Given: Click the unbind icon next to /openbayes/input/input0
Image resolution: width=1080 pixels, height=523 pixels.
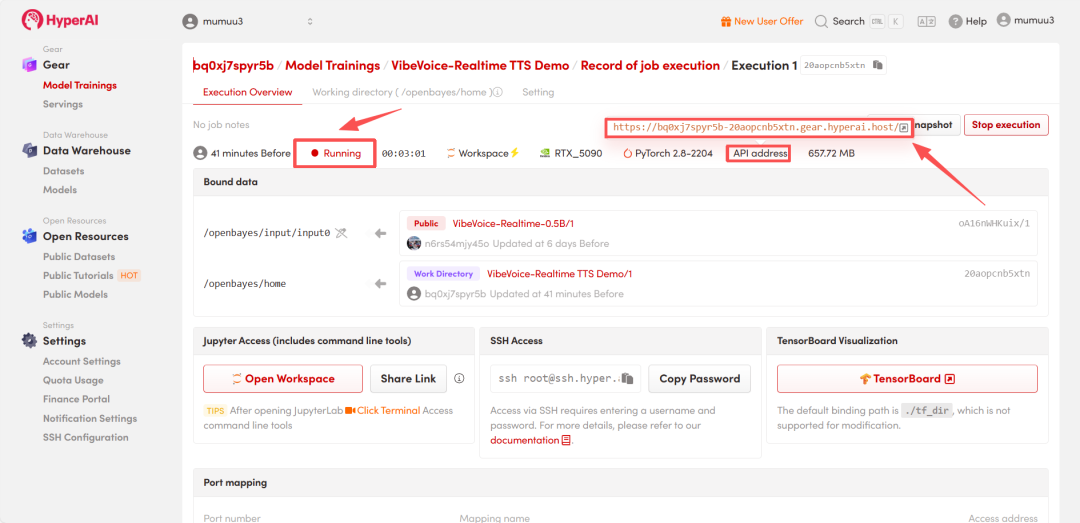Looking at the screenshot, I should 342,233.
